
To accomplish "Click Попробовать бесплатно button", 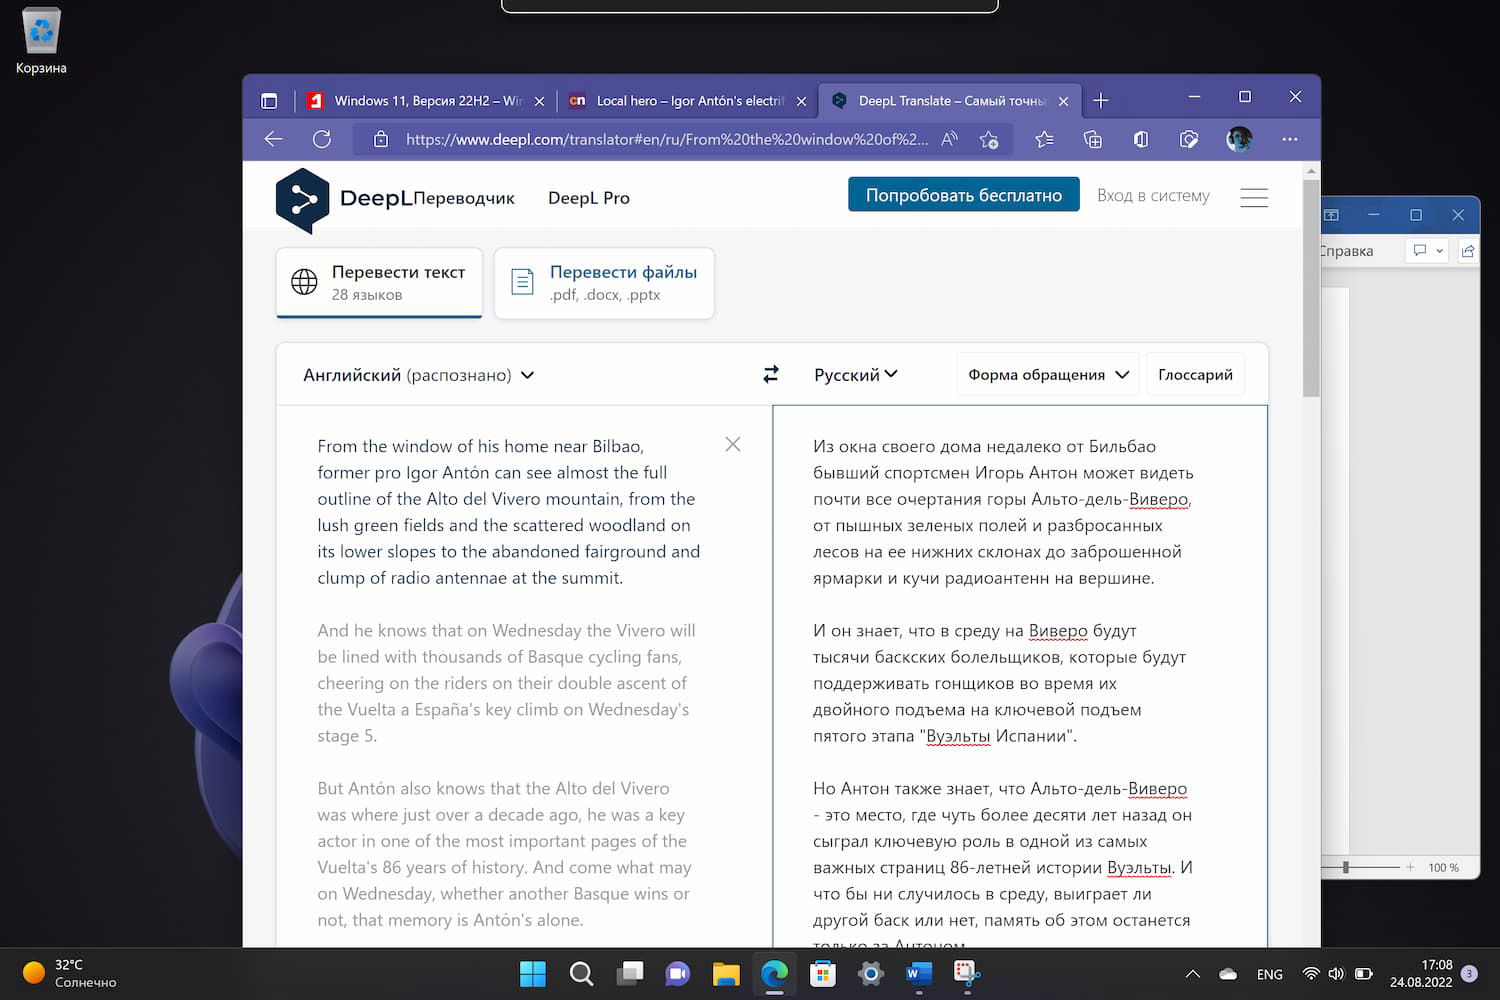I will click(x=964, y=195).
